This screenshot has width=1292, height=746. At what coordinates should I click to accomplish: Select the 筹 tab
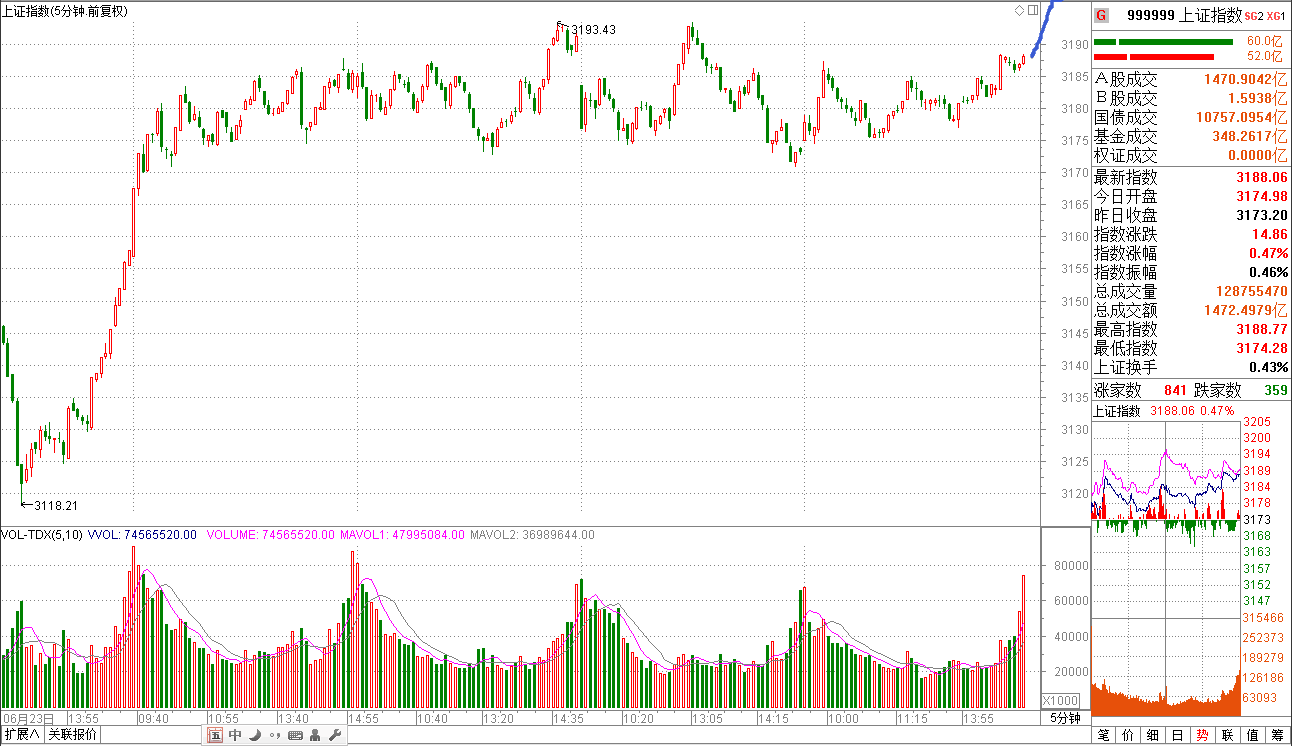point(1277,735)
